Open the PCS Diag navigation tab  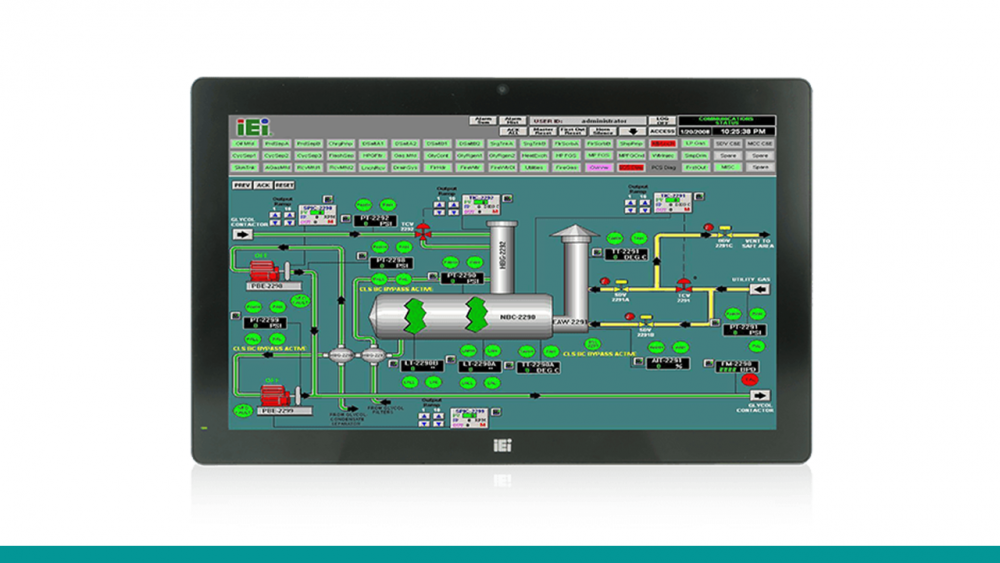click(663, 168)
